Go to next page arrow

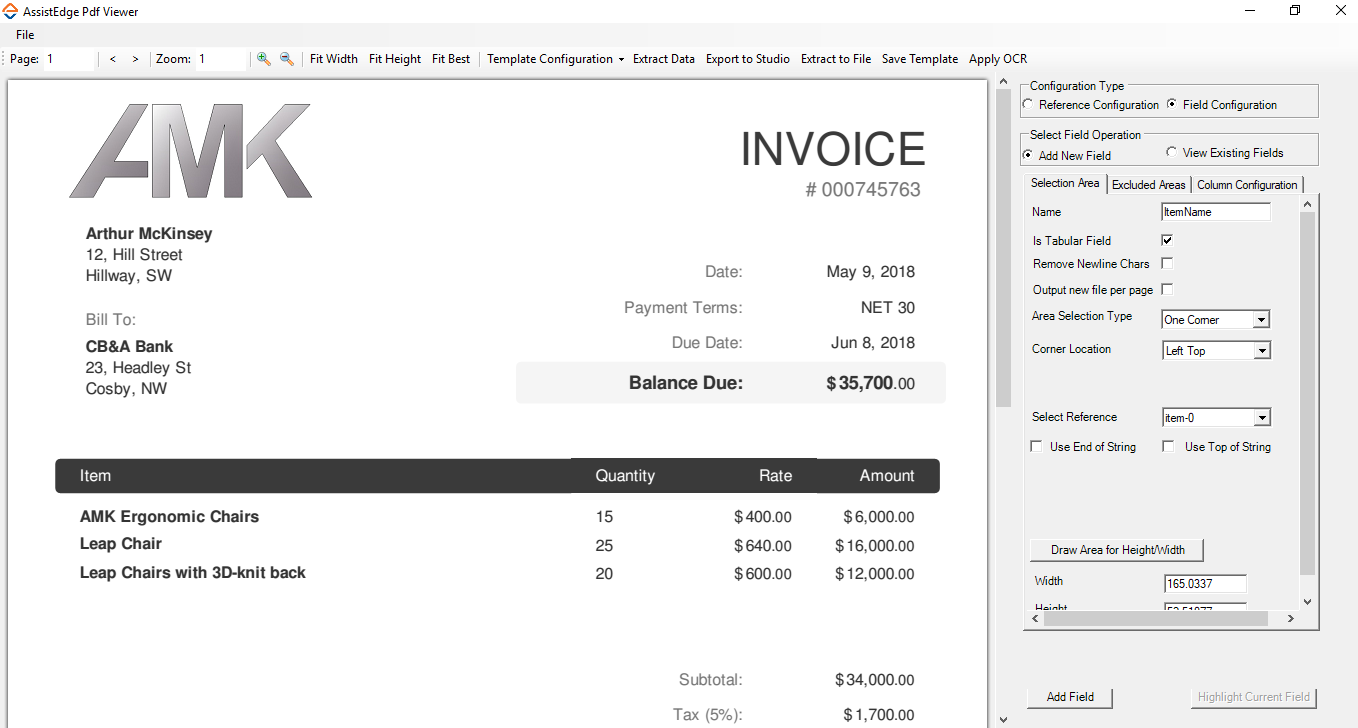pyautogui.click(x=135, y=59)
